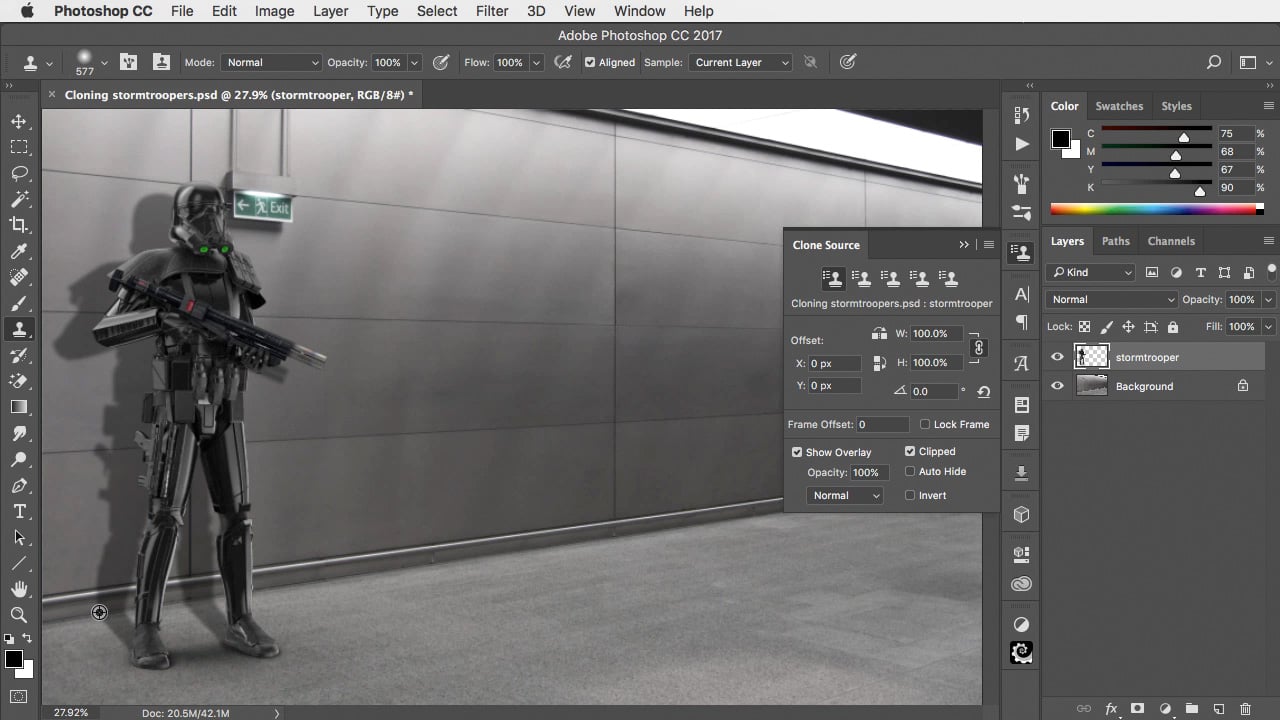
Task: Open the layer blend mode Normal dropdown
Action: tap(1112, 299)
